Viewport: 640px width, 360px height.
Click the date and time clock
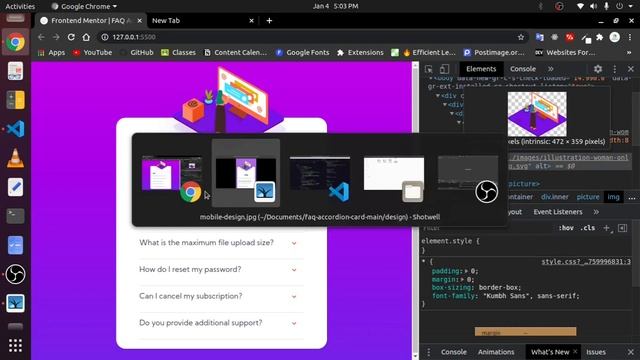[336, 6]
